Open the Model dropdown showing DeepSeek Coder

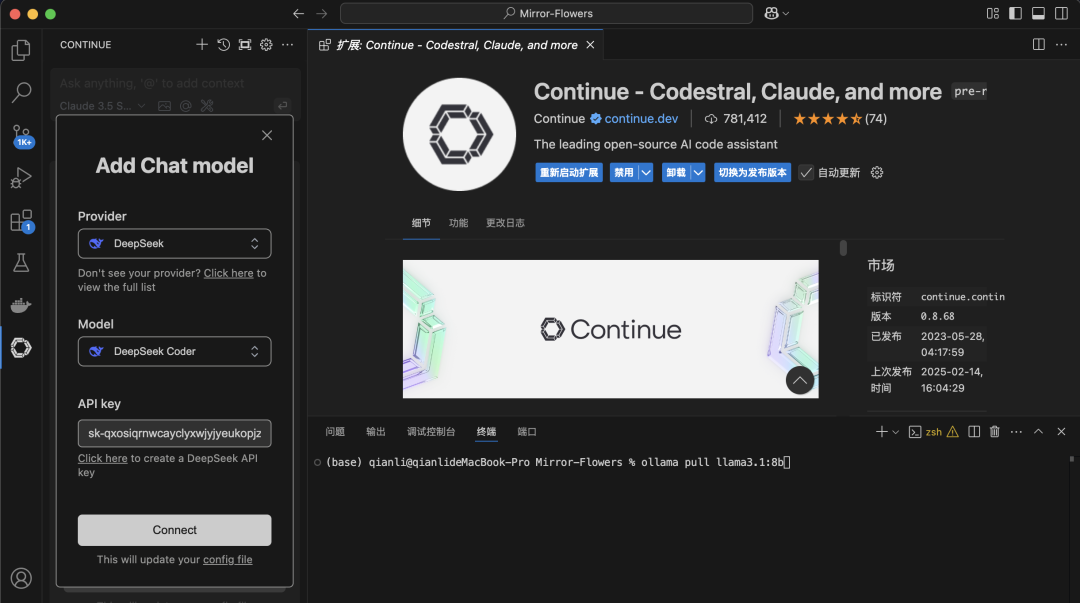pos(174,351)
